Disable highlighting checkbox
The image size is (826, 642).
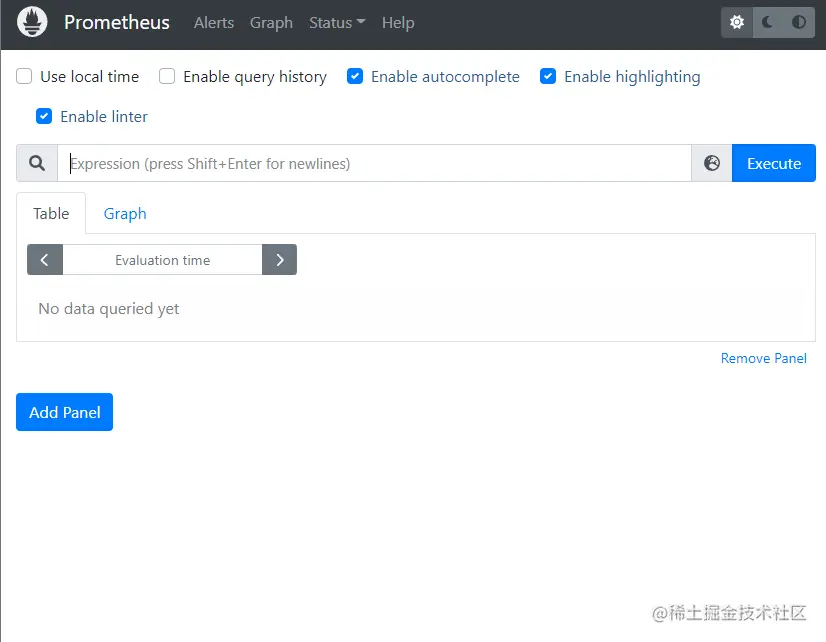(x=548, y=76)
